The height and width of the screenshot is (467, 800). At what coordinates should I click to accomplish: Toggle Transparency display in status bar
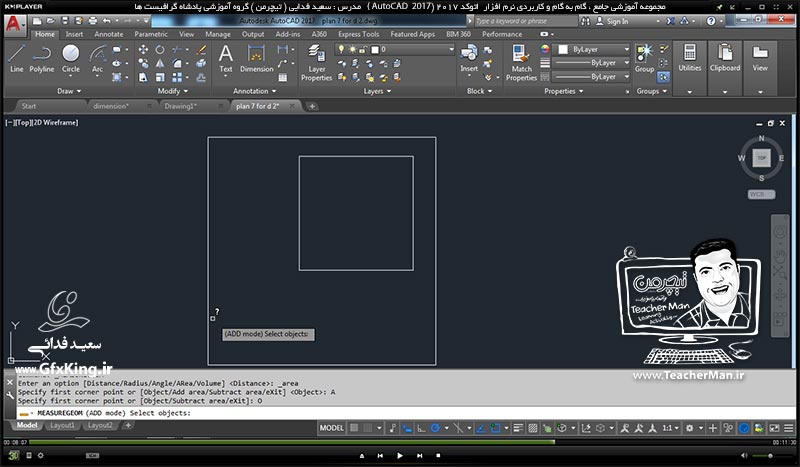[x=533, y=428]
